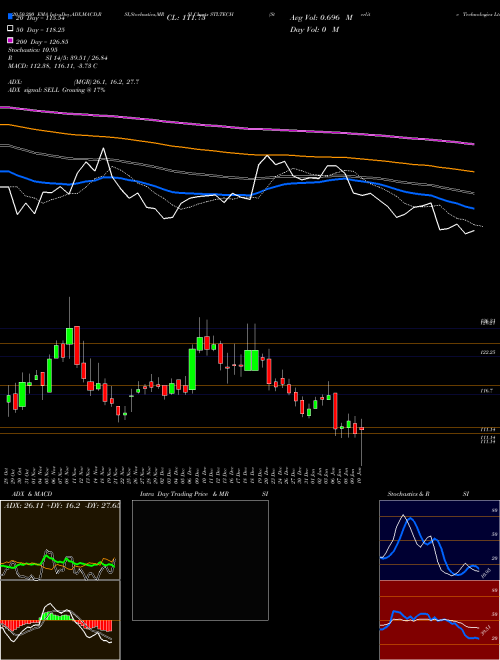
Task: Click the 'CL: 111.73' closing price label
Action: [x=186, y=18]
